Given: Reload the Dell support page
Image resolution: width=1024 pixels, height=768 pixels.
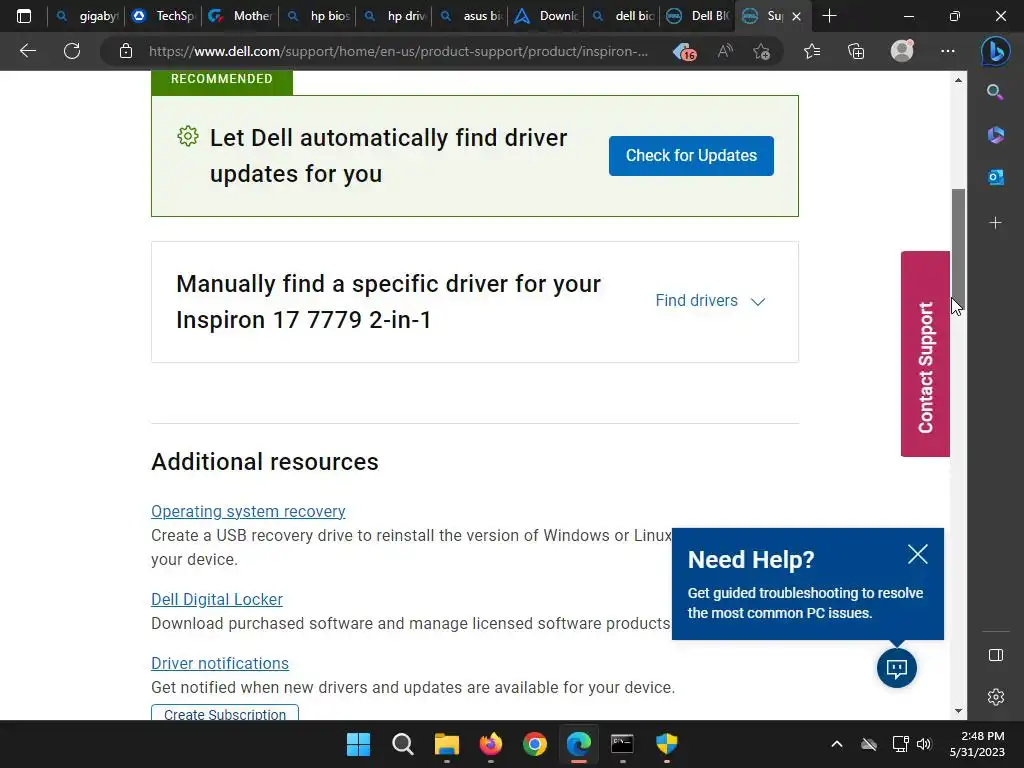Looking at the screenshot, I should [72, 51].
